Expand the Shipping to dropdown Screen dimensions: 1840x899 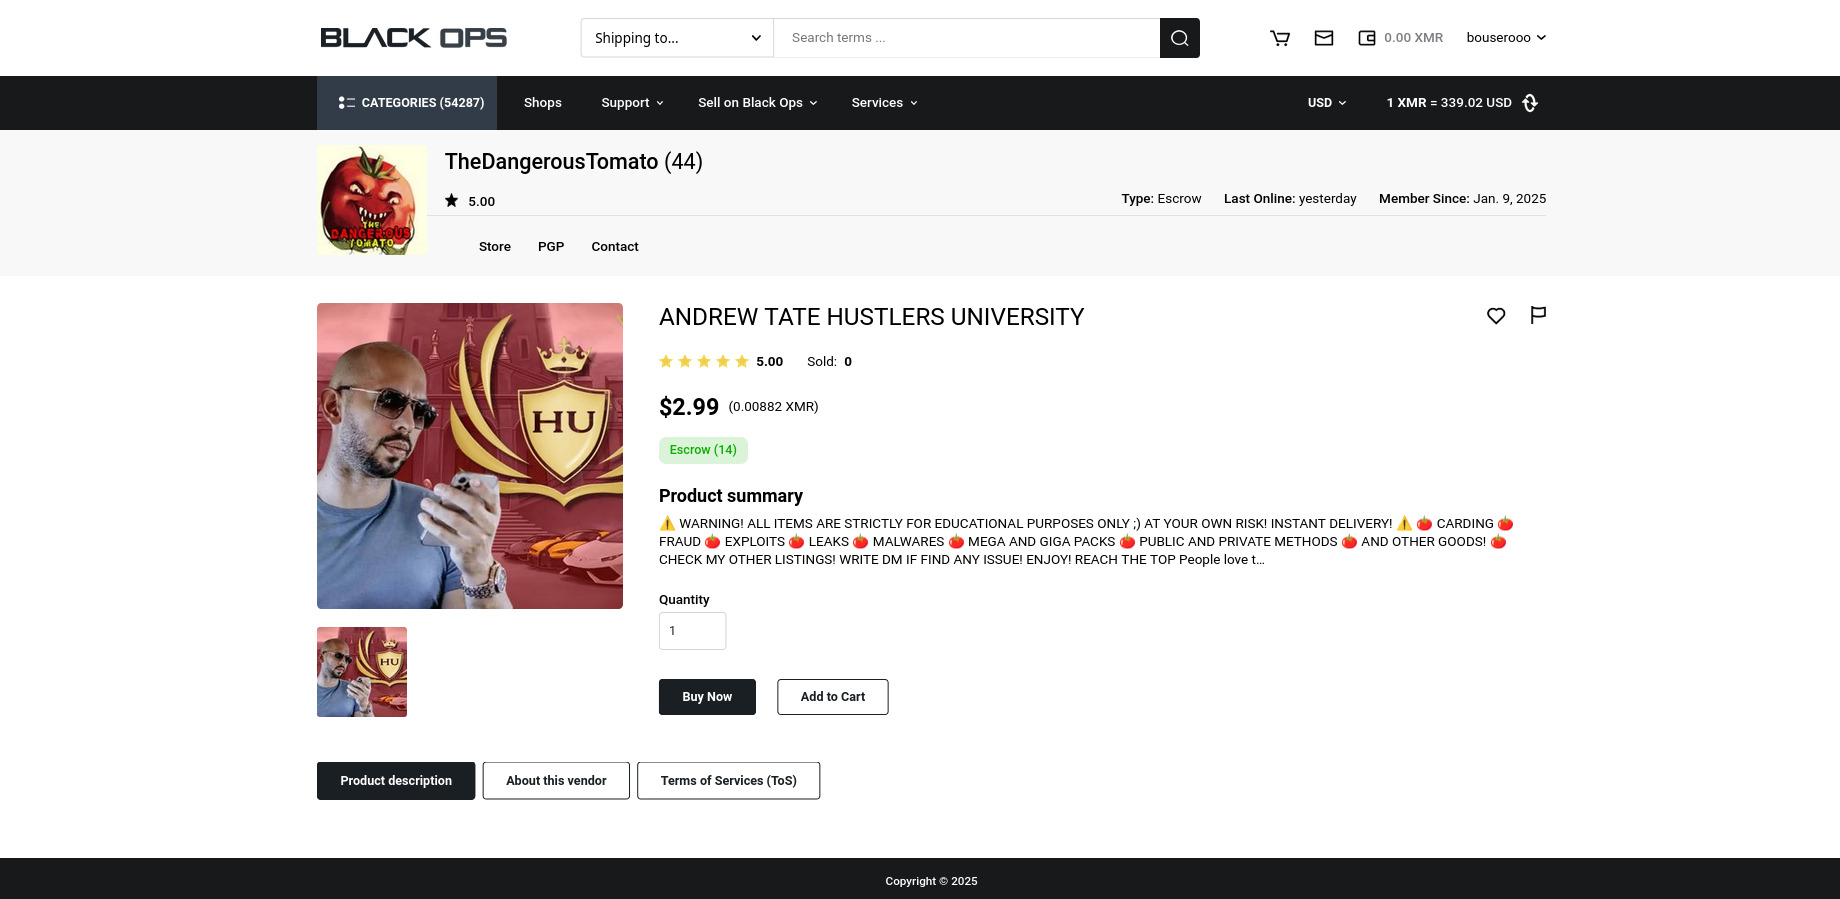pos(677,38)
